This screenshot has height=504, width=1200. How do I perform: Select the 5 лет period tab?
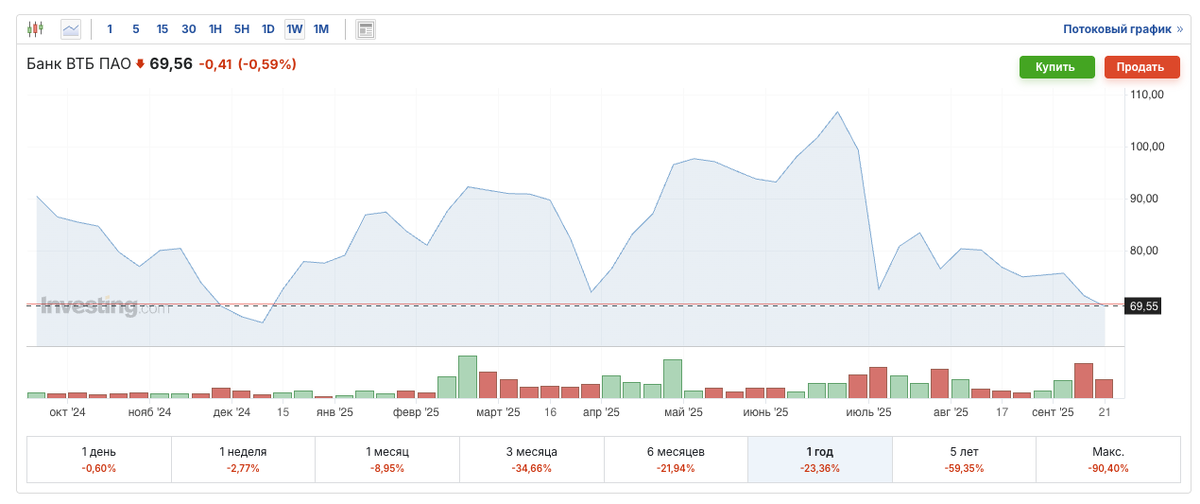(963, 459)
